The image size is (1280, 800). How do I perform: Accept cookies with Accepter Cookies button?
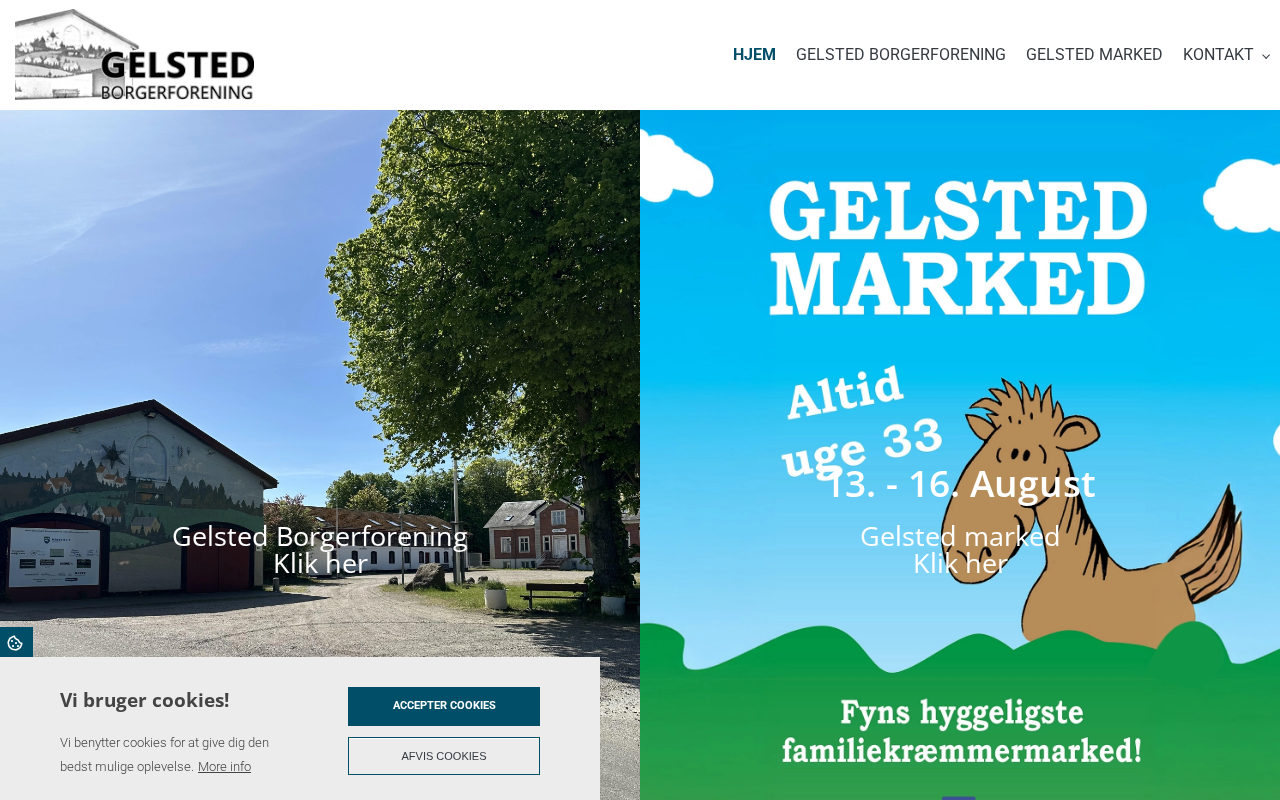point(444,706)
